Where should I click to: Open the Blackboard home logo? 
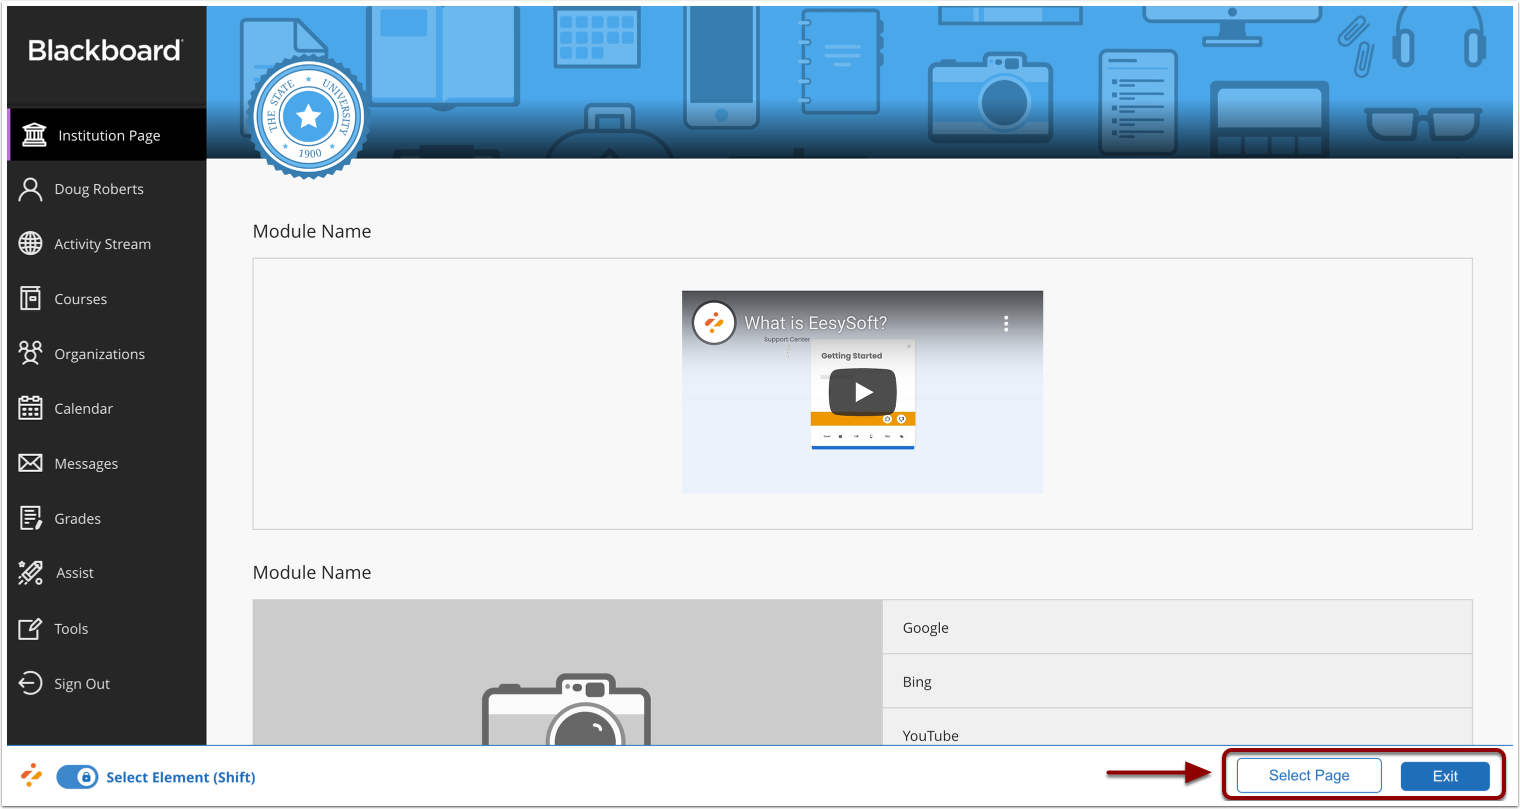[103, 50]
